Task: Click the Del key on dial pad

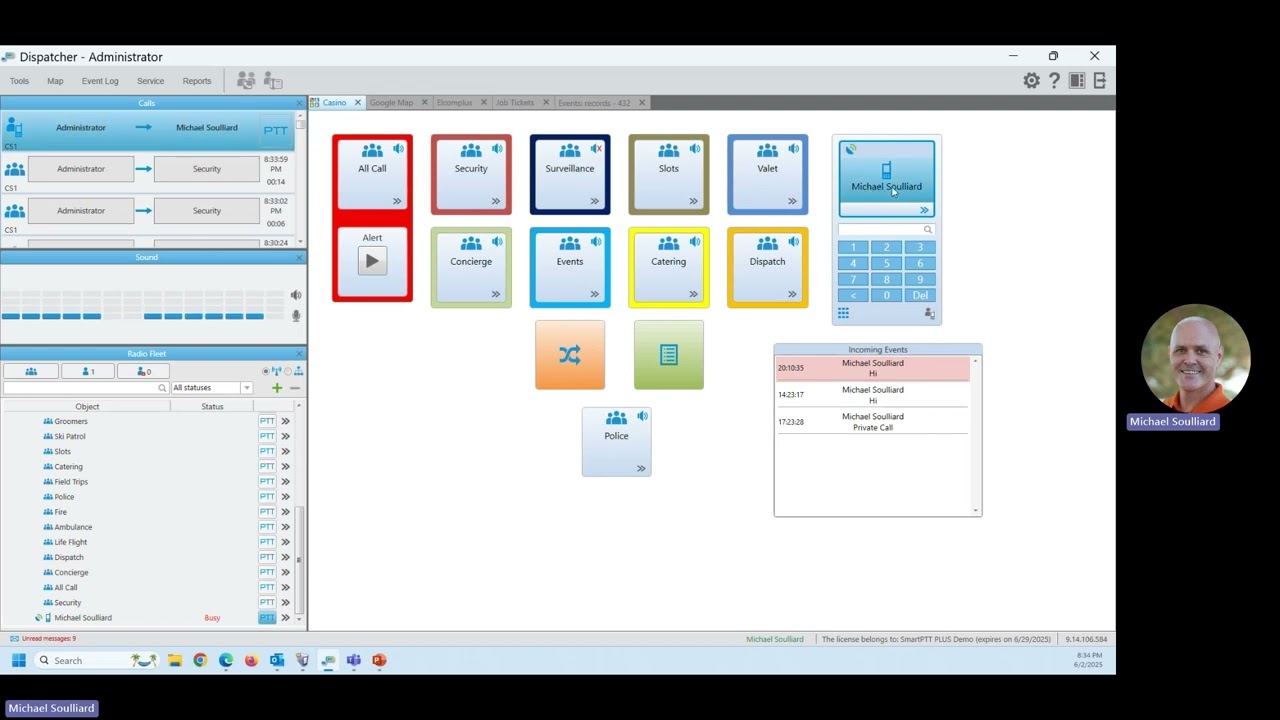Action: [920, 295]
